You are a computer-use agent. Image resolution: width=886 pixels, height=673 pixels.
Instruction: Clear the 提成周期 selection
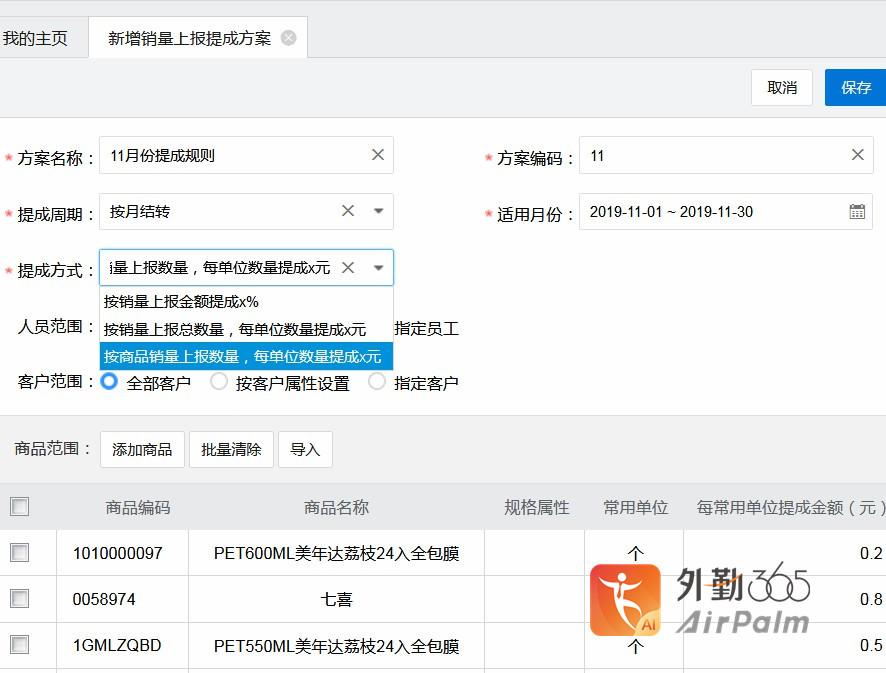tap(348, 211)
